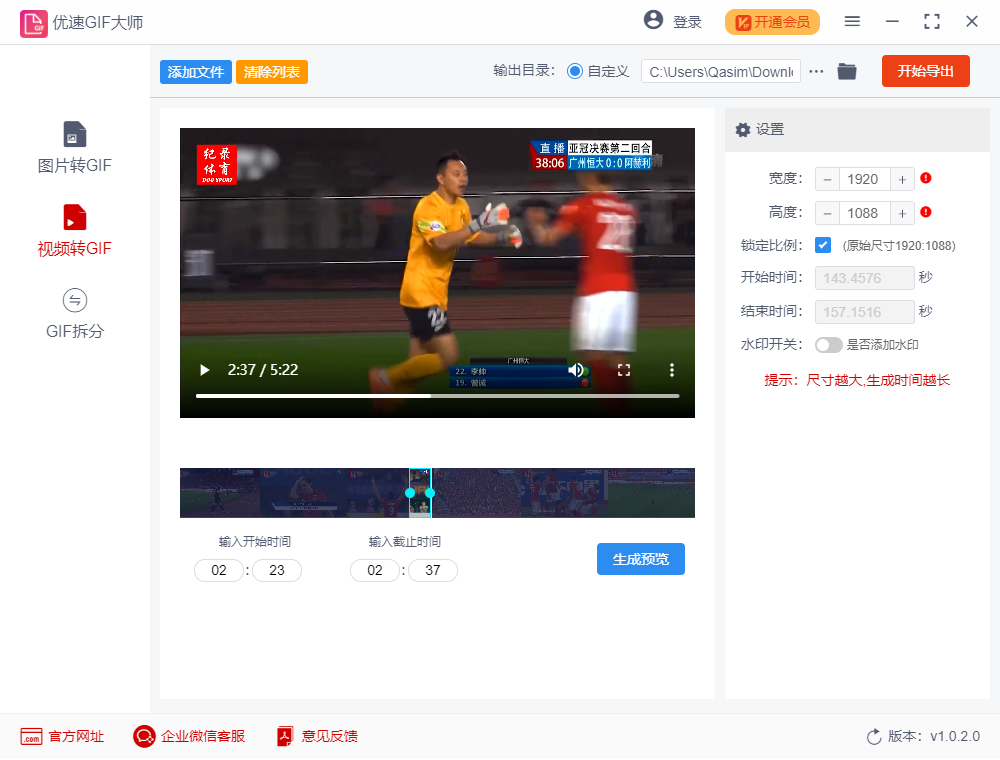Open folder icon to pick output directory
Viewport: 1000px width, 760px height.
846,71
